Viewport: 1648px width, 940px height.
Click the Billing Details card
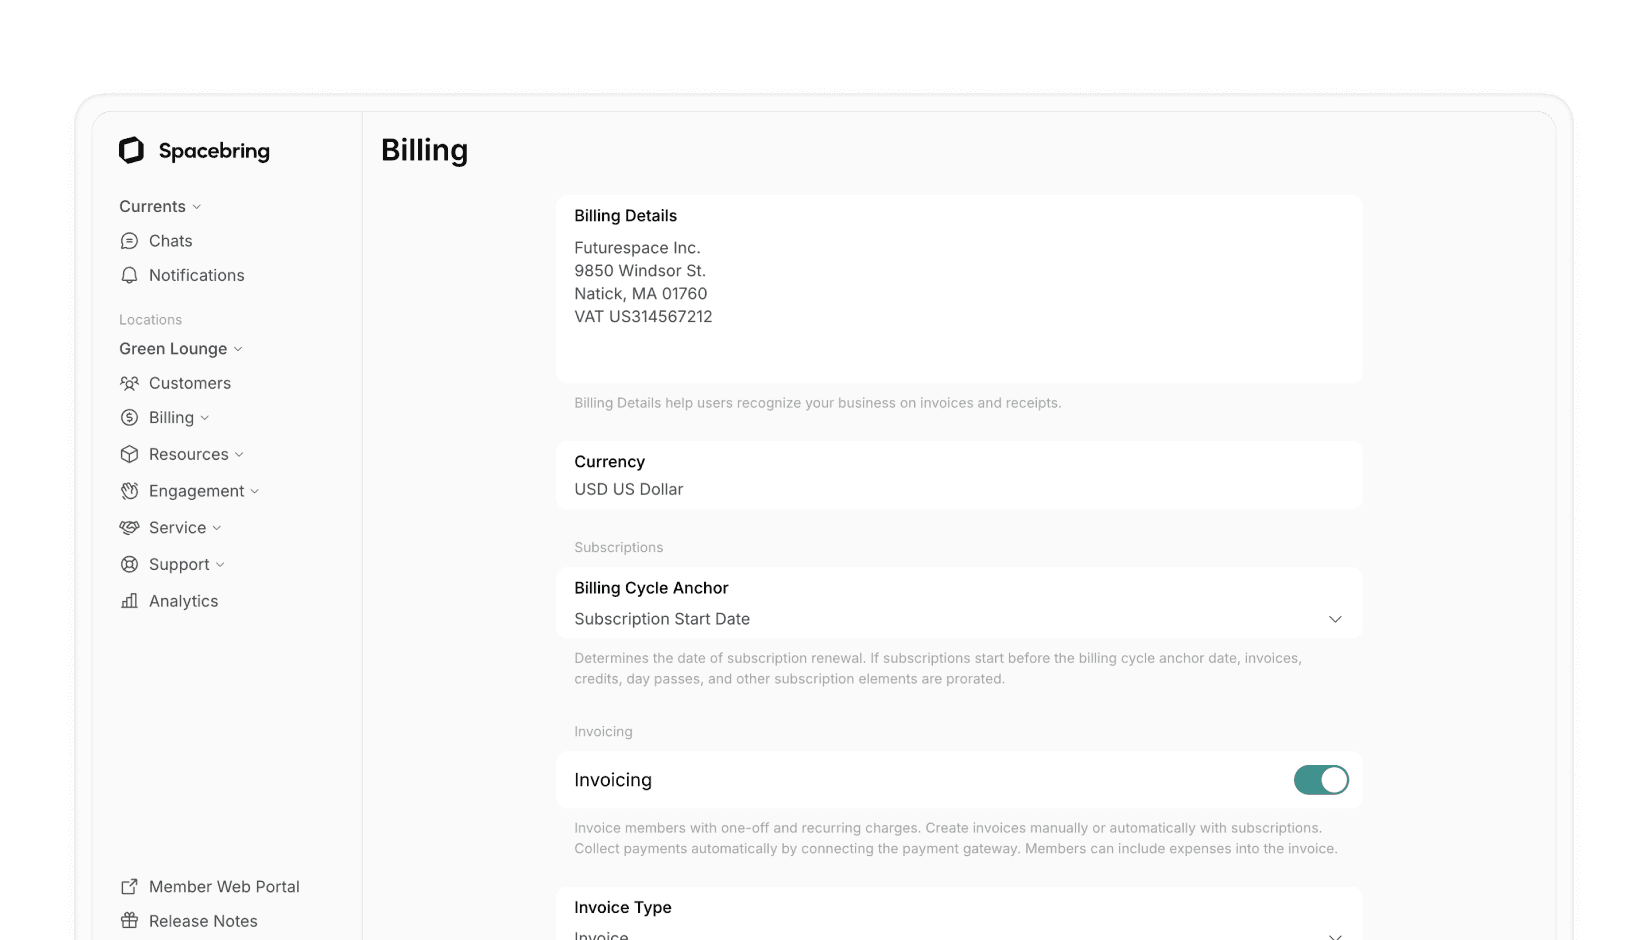click(958, 288)
